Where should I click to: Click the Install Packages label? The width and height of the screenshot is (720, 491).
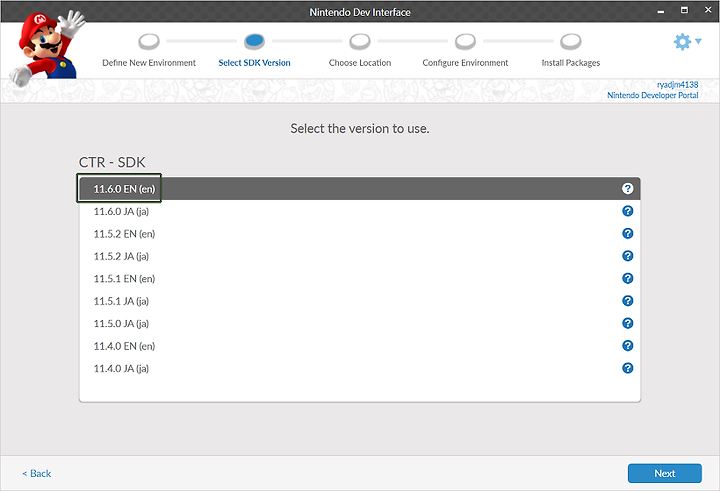click(571, 63)
